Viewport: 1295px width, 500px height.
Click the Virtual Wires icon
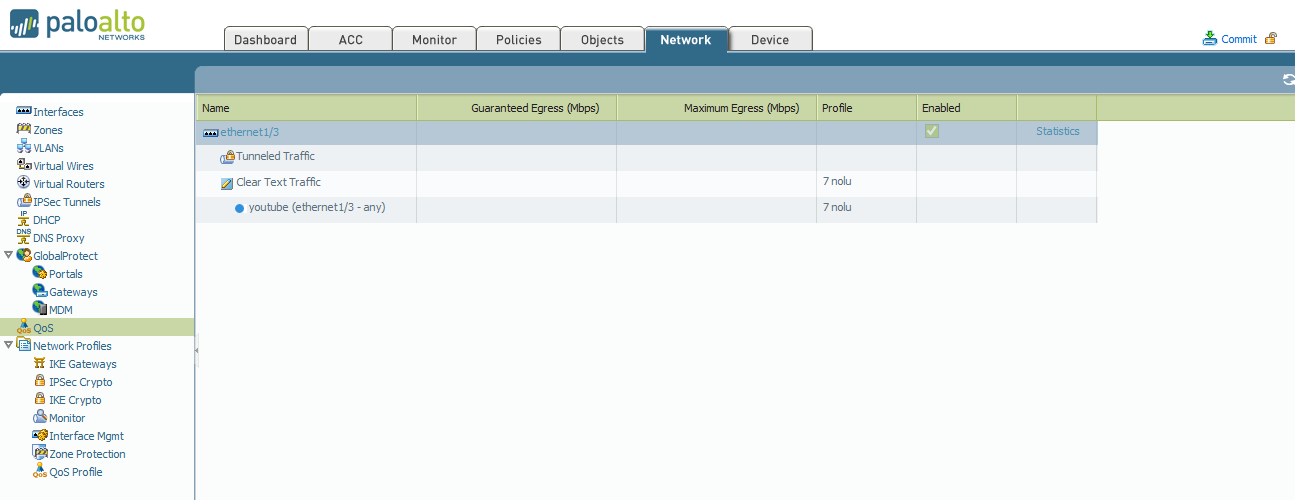(24, 166)
